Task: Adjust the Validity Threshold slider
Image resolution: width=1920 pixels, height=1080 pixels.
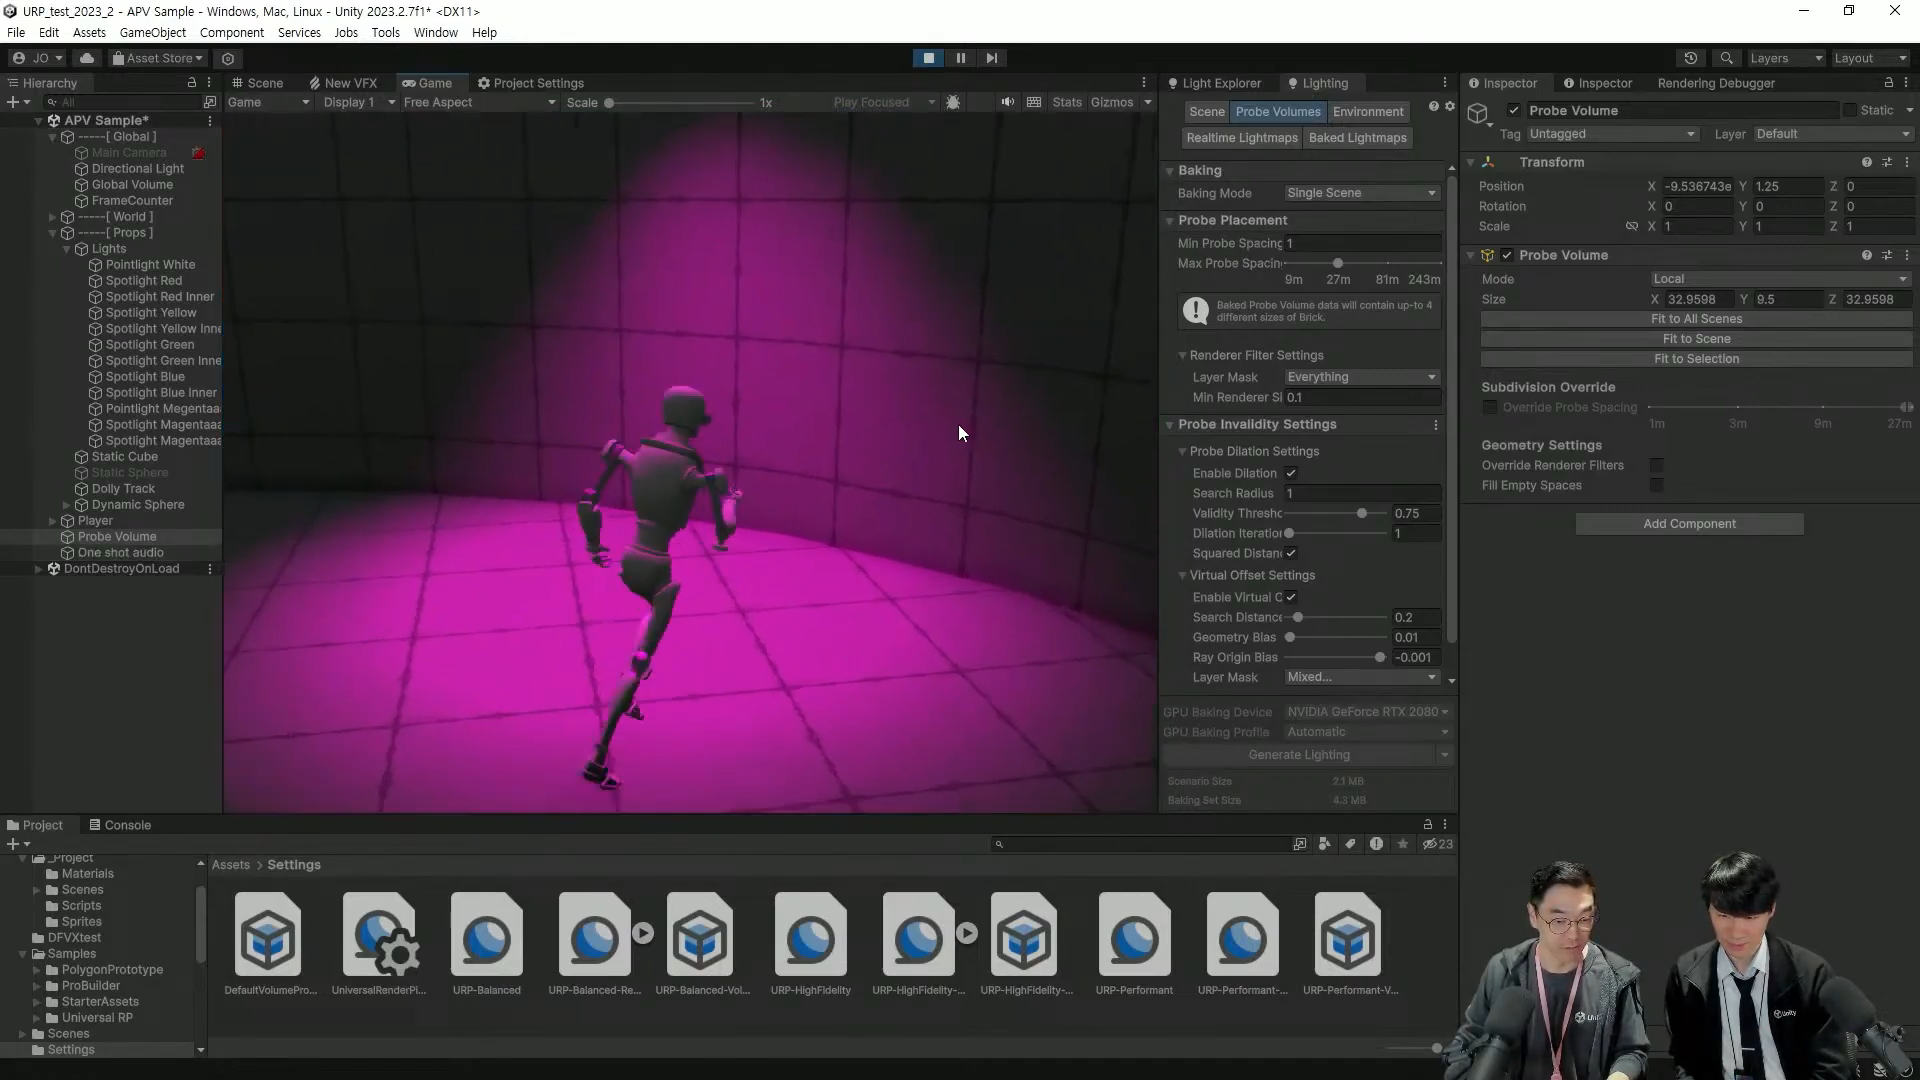Action: coord(1361,513)
